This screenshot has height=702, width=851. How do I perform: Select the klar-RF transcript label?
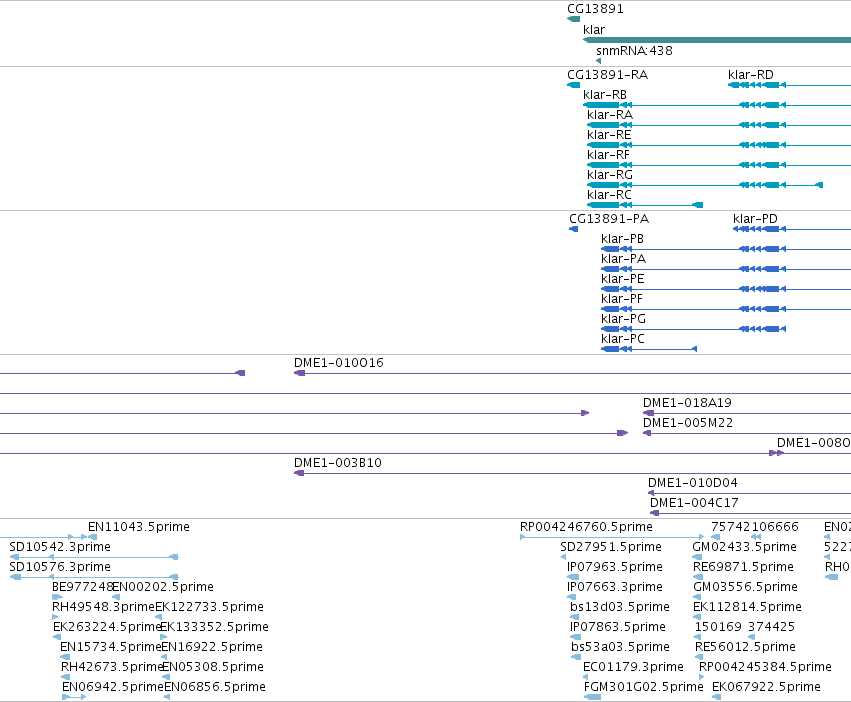(x=608, y=155)
